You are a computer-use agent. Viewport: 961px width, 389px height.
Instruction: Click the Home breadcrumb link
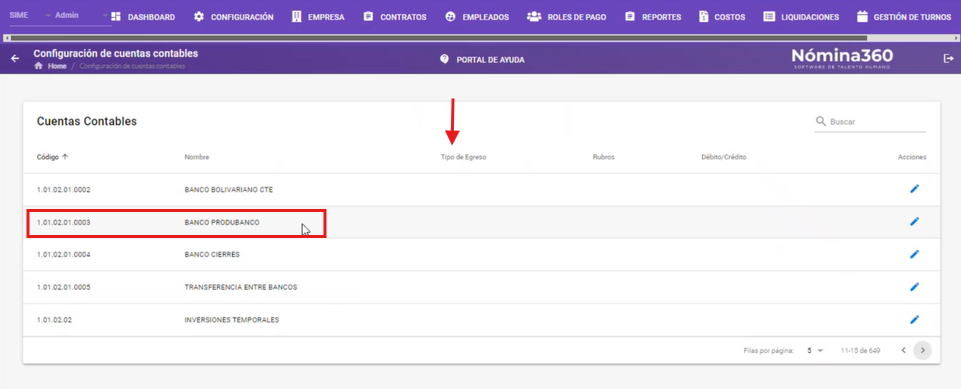tap(57, 66)
